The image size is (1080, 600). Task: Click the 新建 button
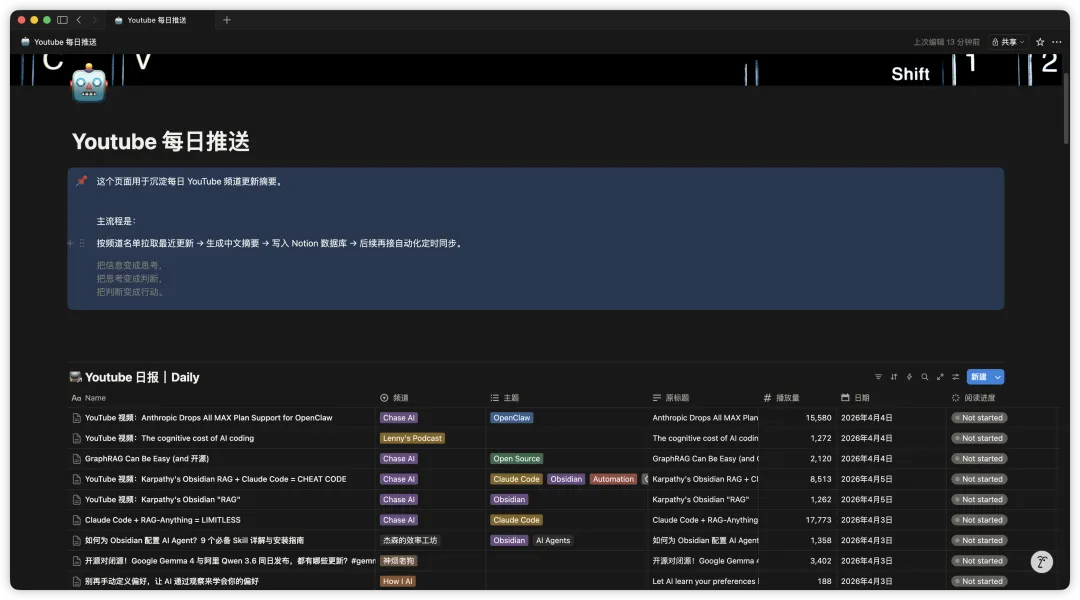coord(979,377)
